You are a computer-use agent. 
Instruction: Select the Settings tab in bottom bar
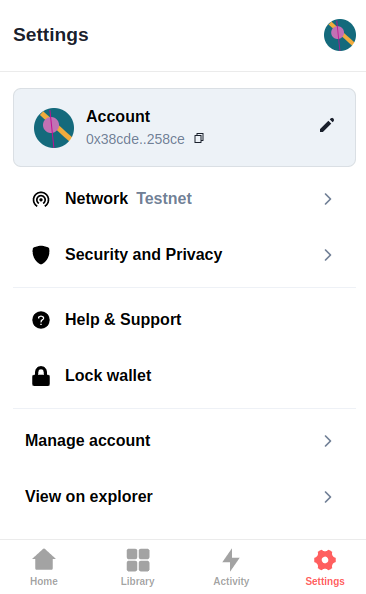pyautogui.click(x=325, y=567)
